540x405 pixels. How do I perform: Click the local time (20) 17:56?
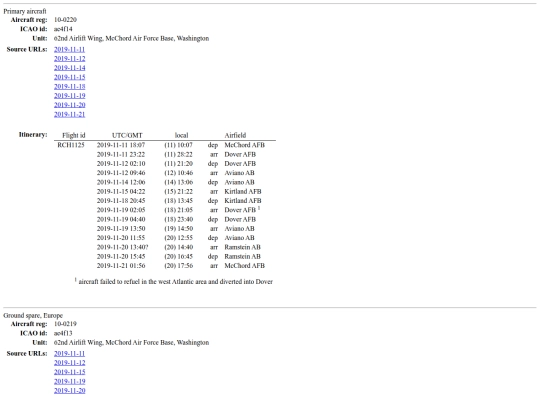click(178, 266)
